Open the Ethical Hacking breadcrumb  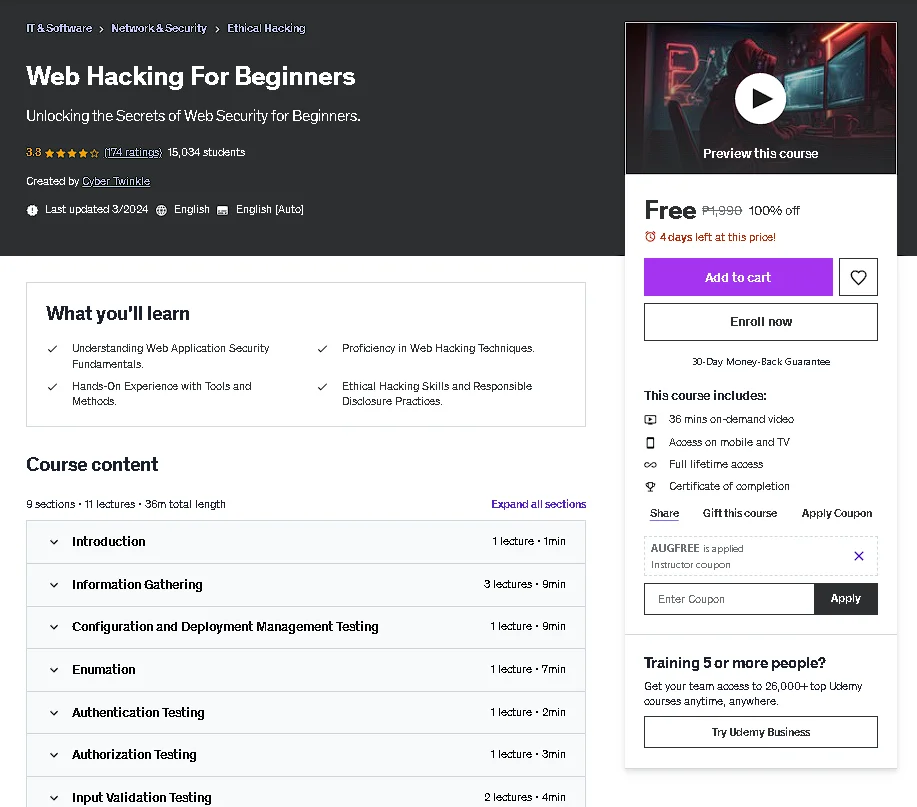[x=266, y=28]
